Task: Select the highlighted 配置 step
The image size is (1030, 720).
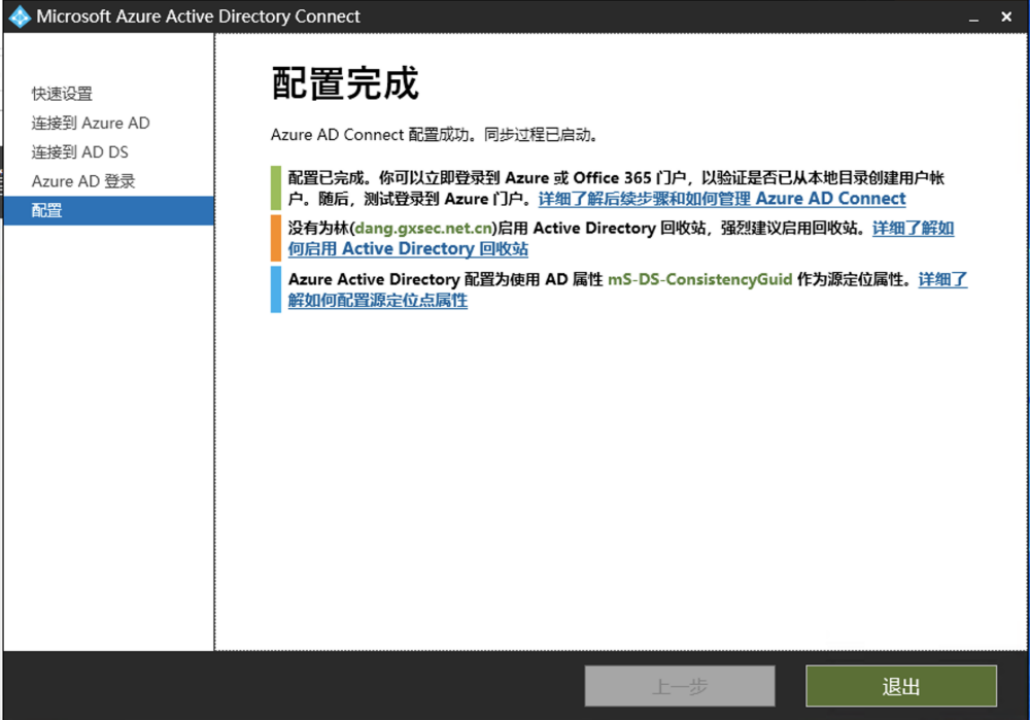Action: pyautogui.click(x=108, y=210)
